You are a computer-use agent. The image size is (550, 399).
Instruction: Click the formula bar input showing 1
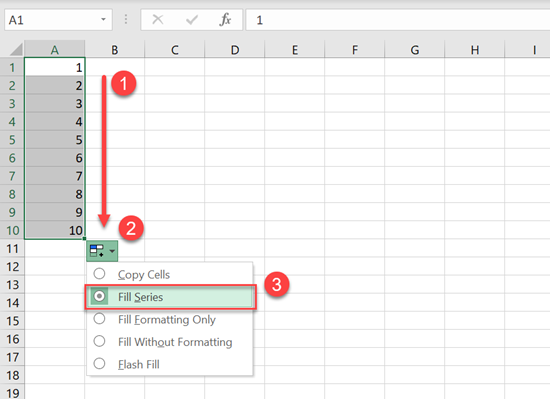pos(398,20)
